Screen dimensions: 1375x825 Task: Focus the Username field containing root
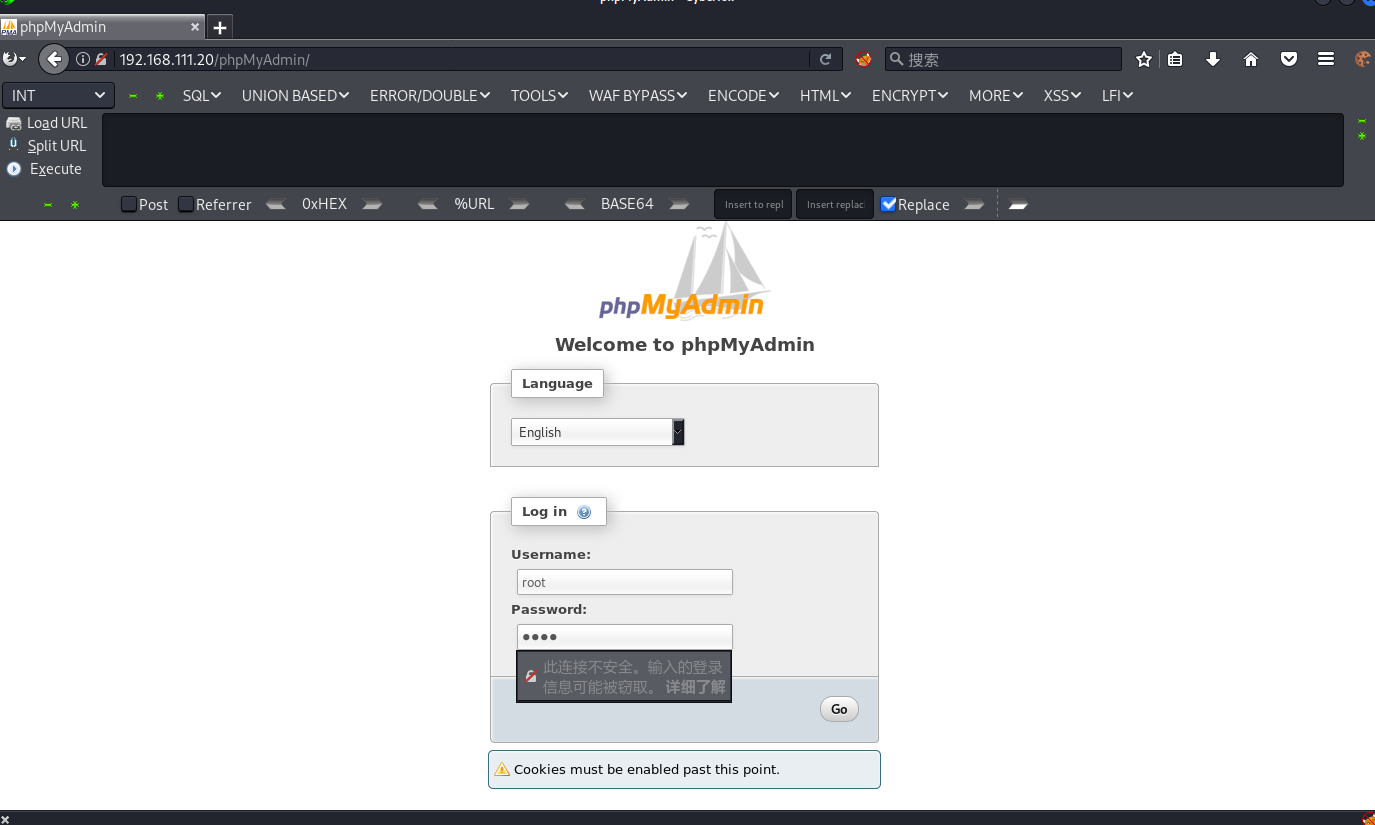(x=625, y=582)
